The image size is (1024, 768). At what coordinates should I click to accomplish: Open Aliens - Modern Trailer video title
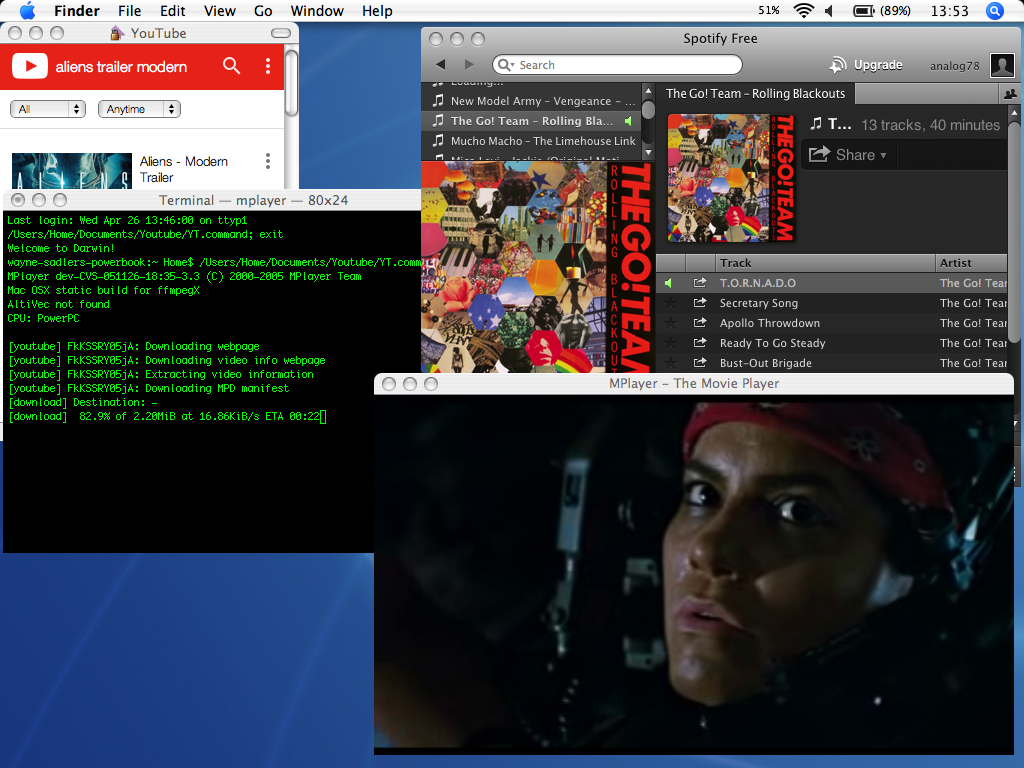(184, 169)
